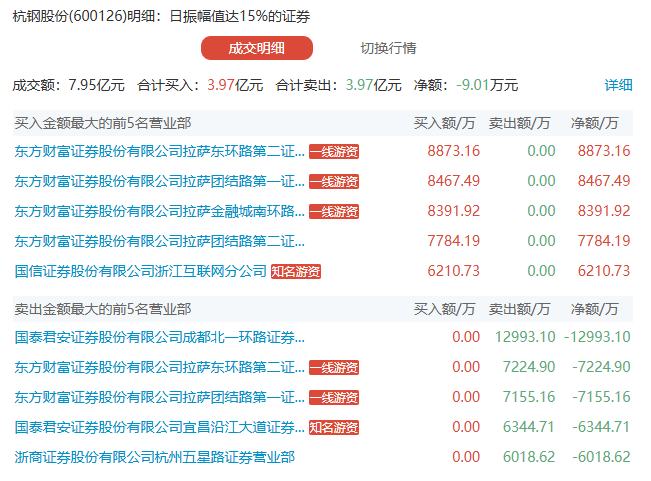Click net amount -6344.71
651x481 pixels.
601,427
